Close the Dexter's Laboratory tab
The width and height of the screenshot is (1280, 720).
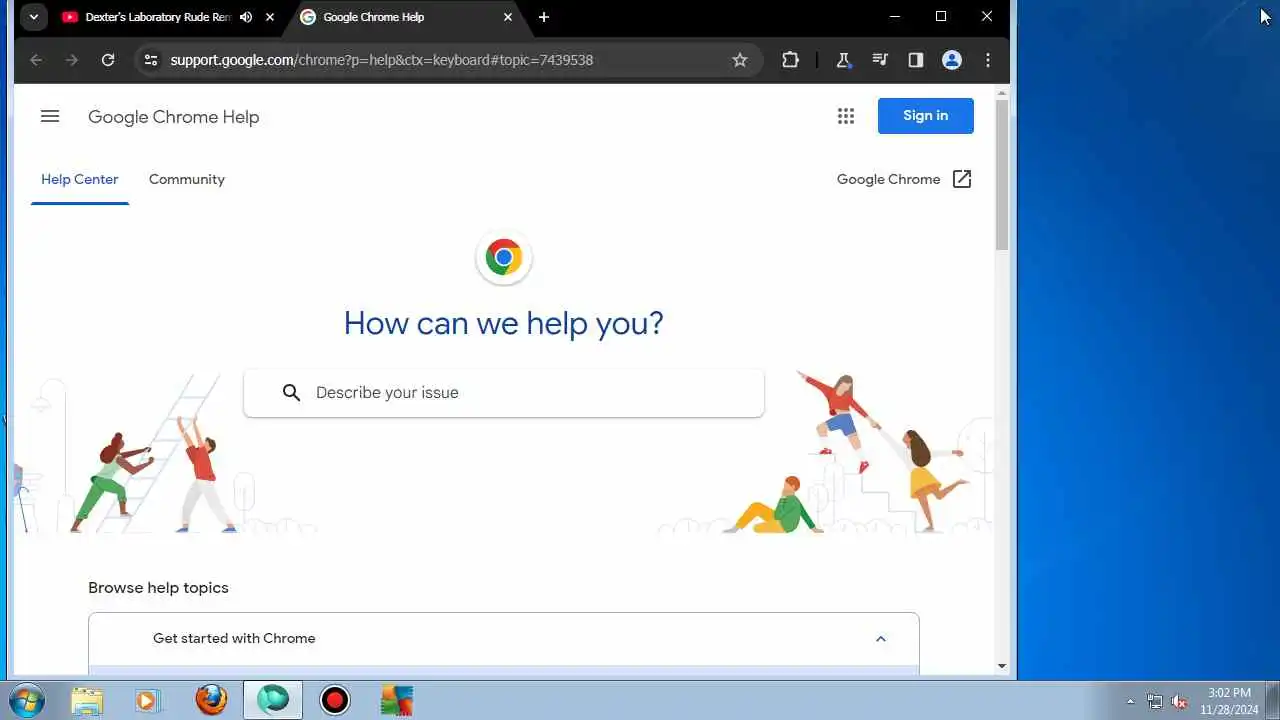click(x=269, y=17)
